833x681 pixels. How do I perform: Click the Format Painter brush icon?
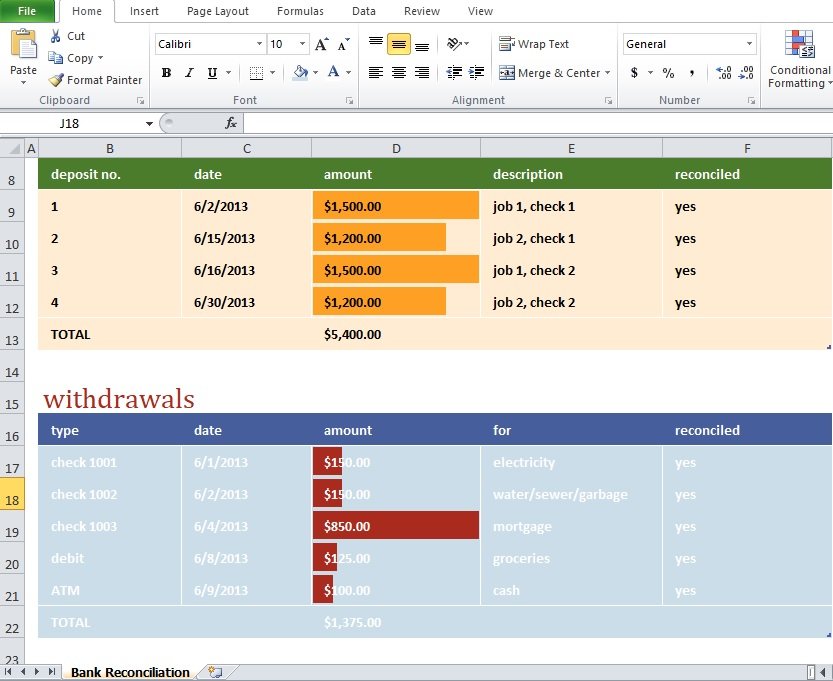click(x=56, y=80)
